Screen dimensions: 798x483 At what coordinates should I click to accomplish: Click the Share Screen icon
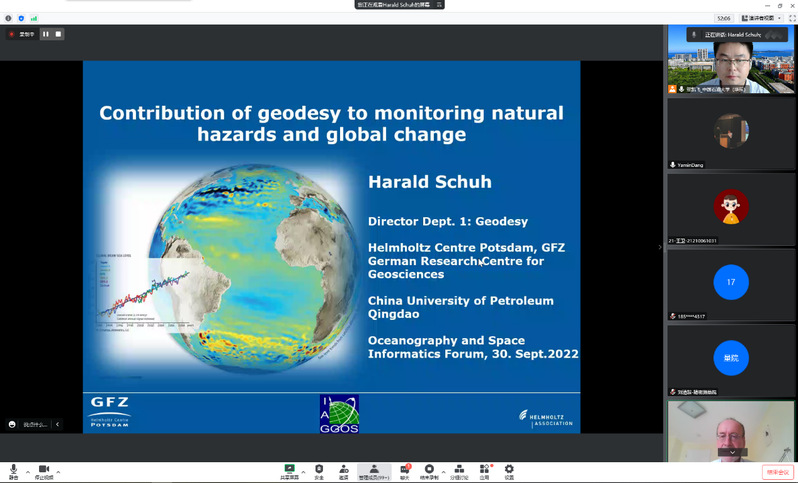289,470
